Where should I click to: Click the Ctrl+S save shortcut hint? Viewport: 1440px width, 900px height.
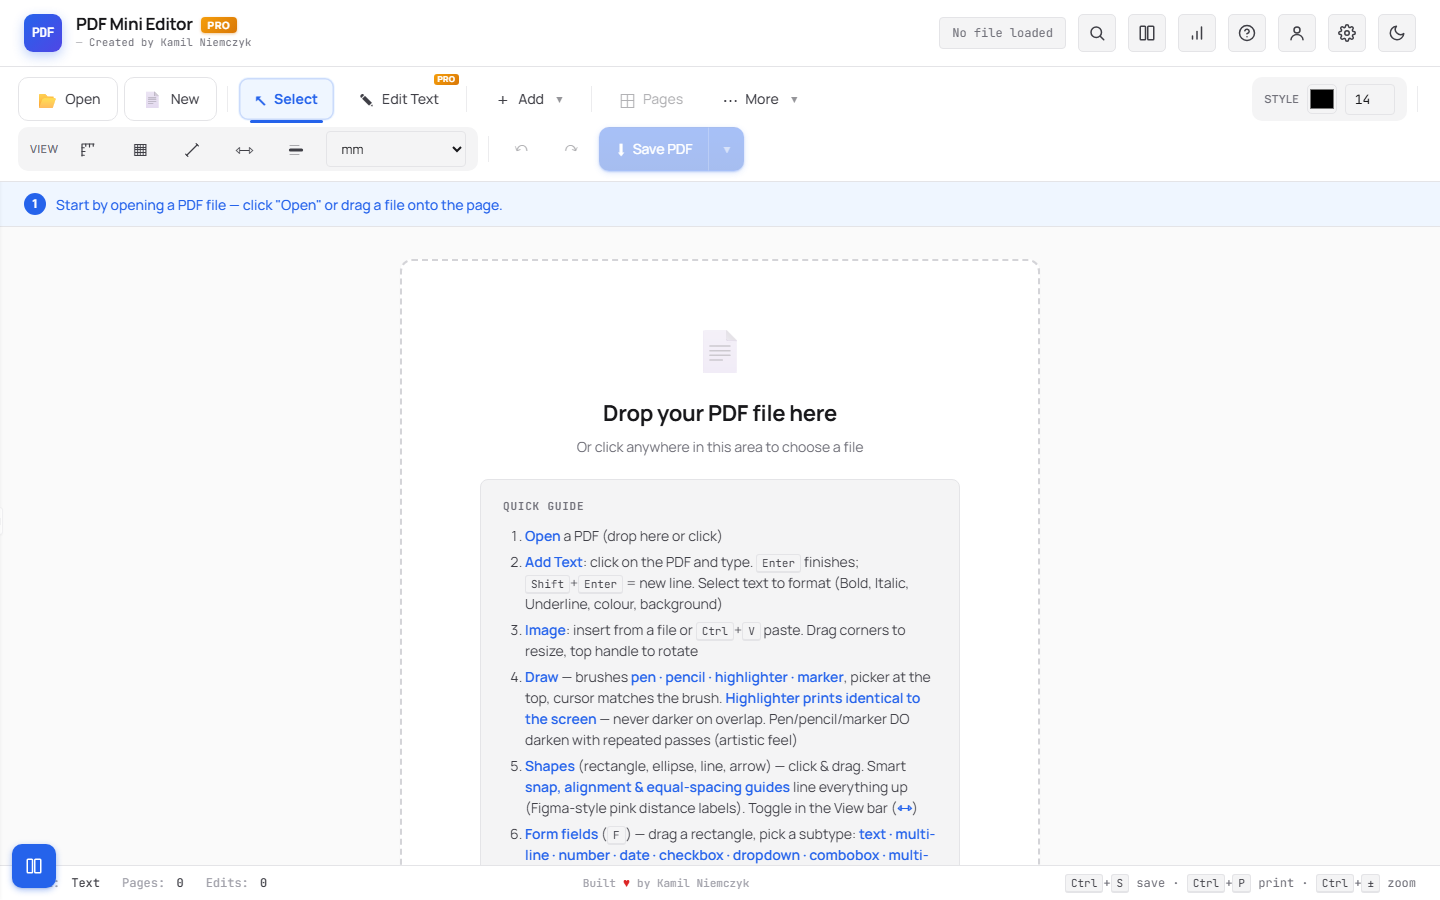click(x=1115, y=883)
